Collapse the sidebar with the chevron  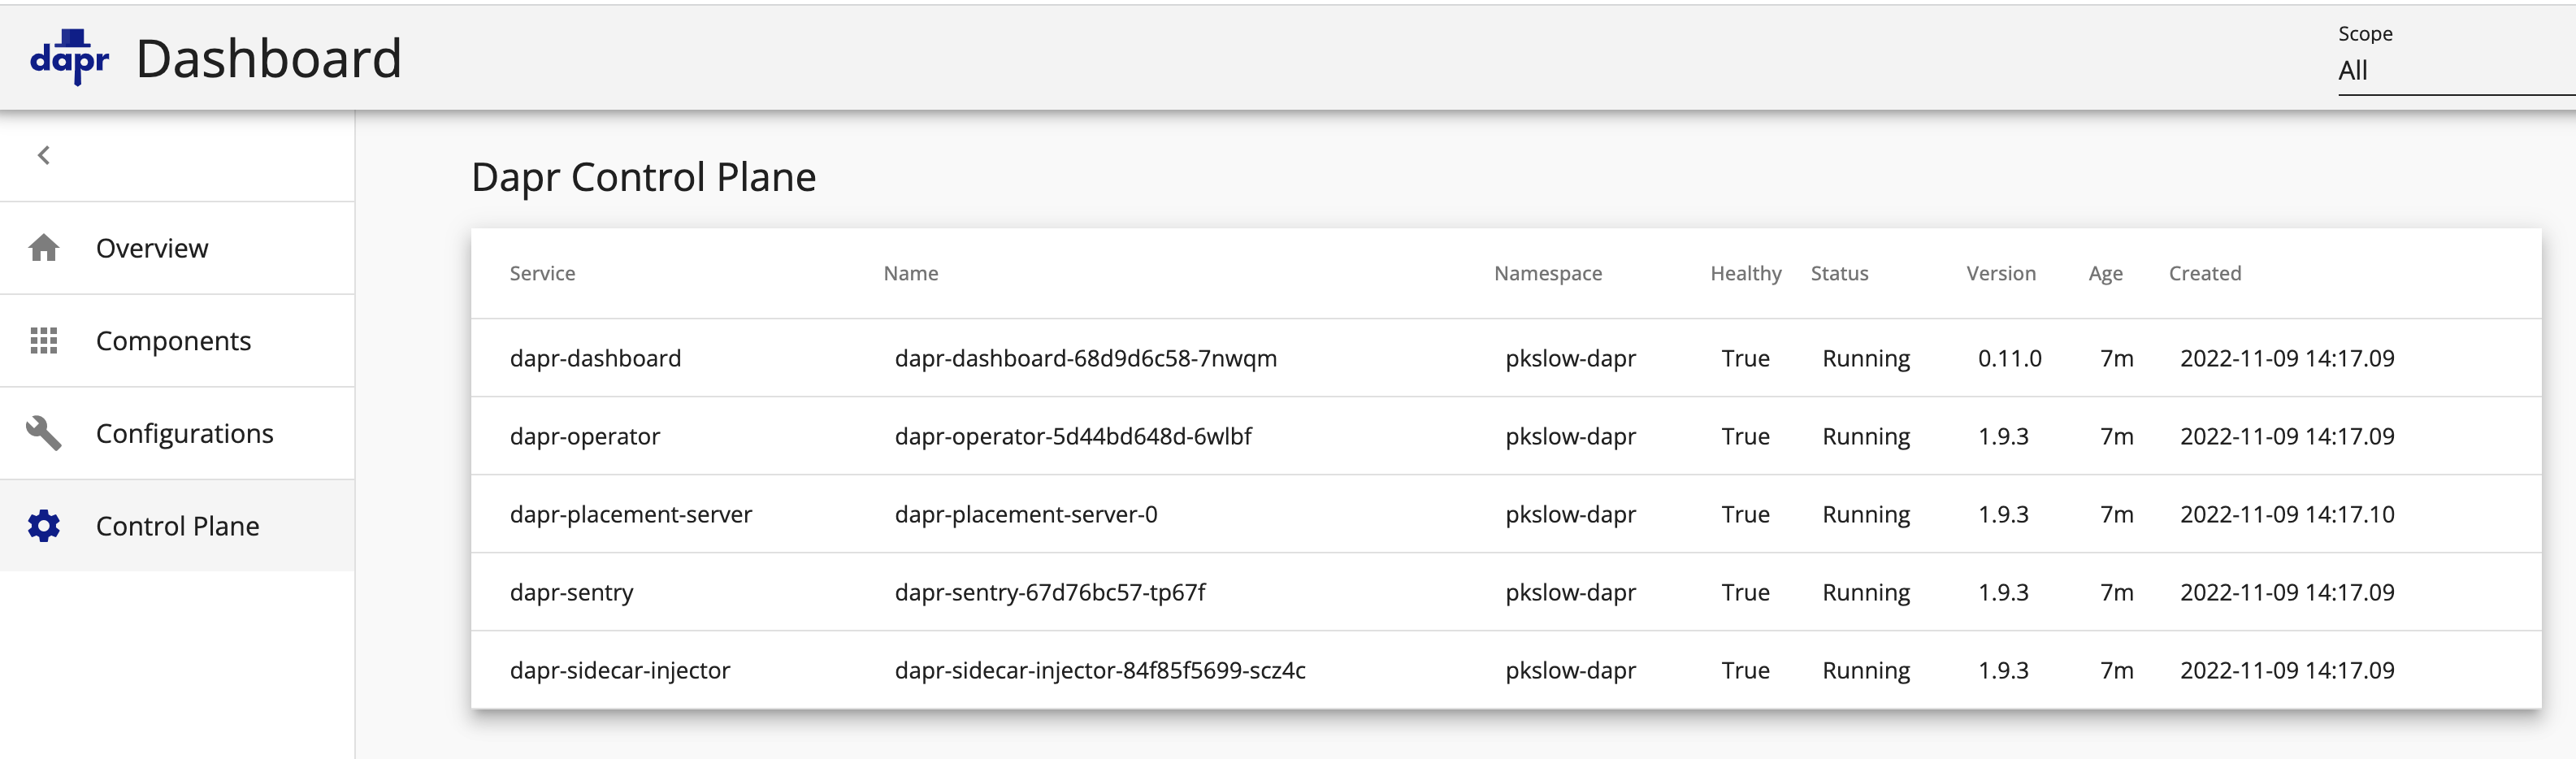click(44, 155)
